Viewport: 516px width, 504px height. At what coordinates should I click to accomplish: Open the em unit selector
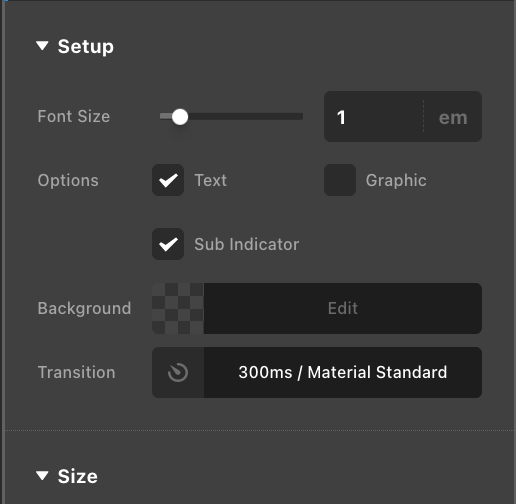pos(453,117)
